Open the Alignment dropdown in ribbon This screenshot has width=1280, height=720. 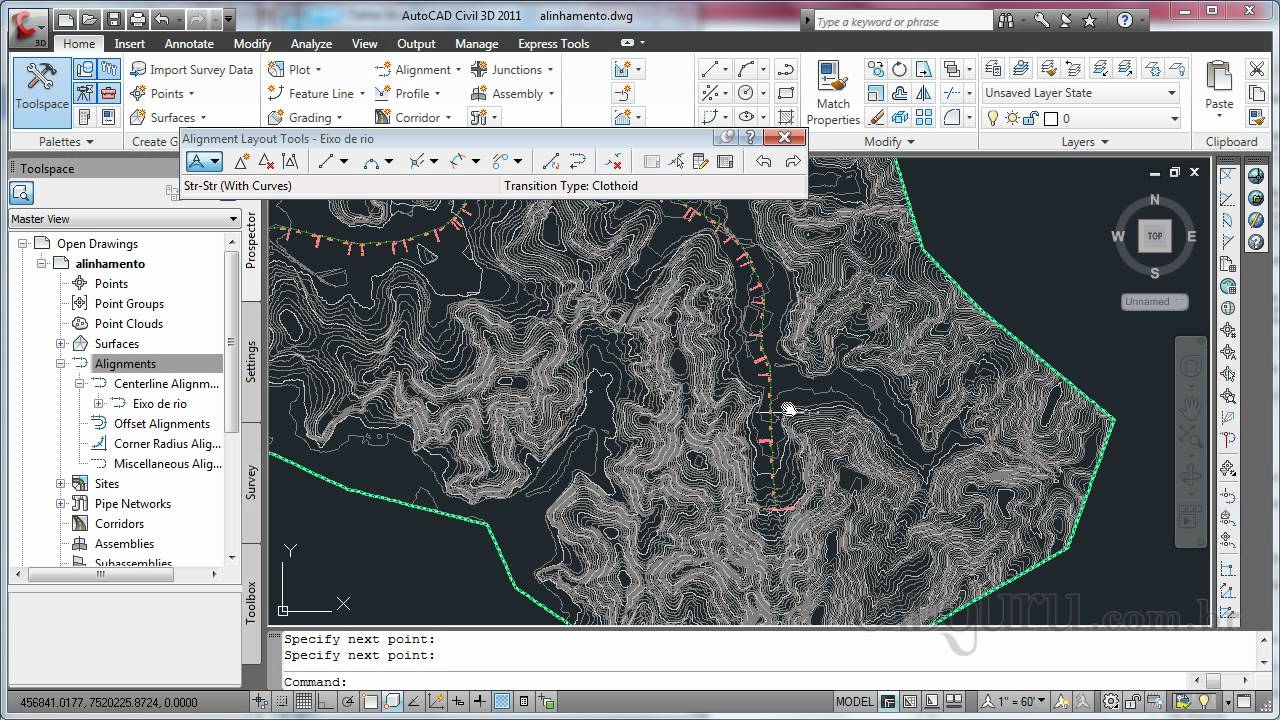tap(419, 69)
